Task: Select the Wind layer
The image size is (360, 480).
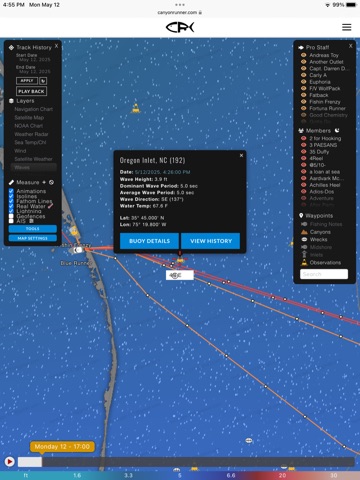Action: coord(20,151)
